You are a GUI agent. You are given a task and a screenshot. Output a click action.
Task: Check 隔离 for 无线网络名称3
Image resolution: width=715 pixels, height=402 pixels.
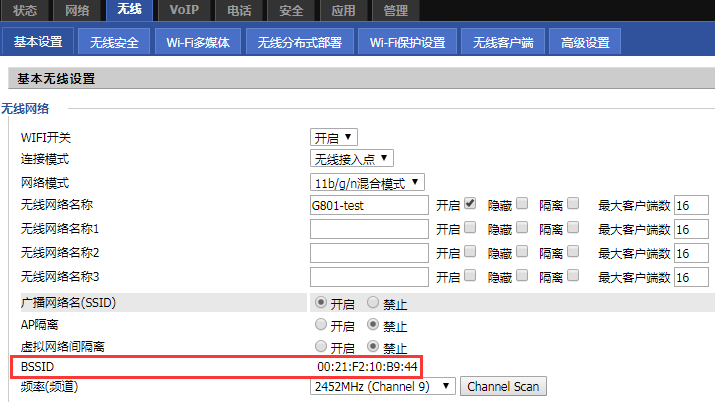tap(573, 275)
